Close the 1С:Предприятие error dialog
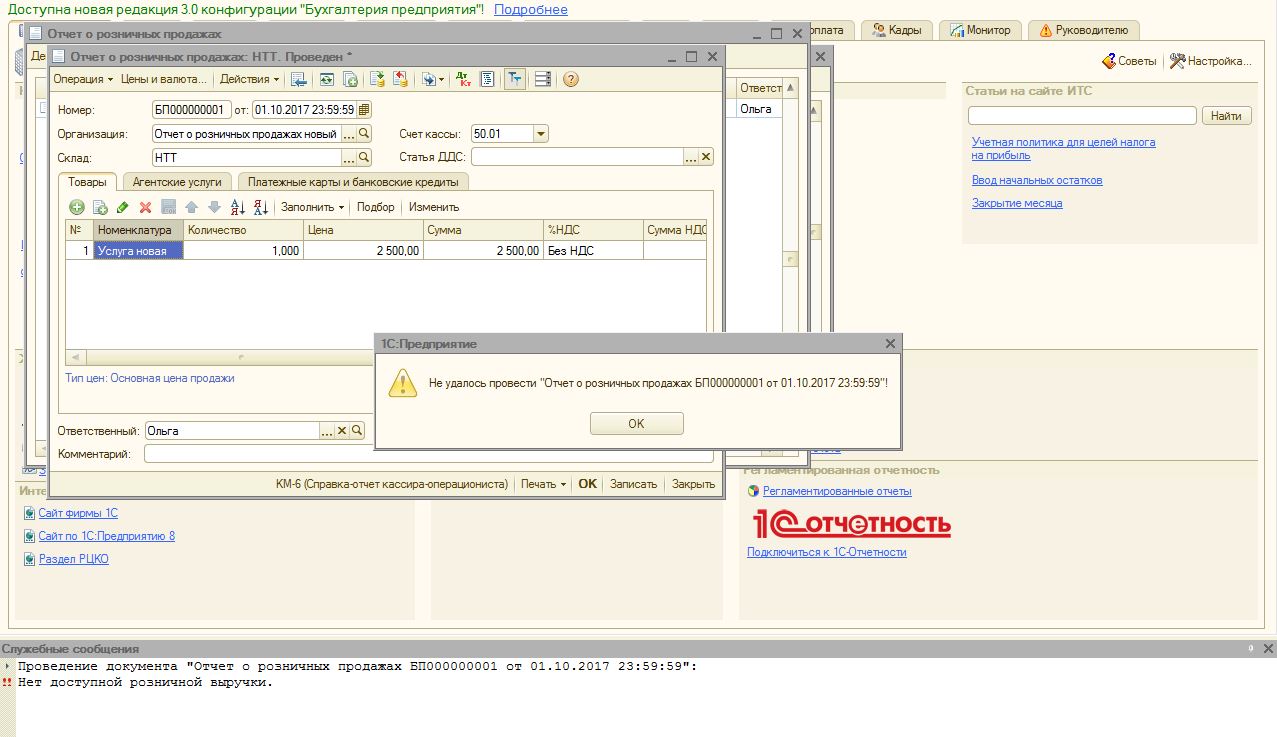Viewport: 1277px width, 737px height. (890, 343)
